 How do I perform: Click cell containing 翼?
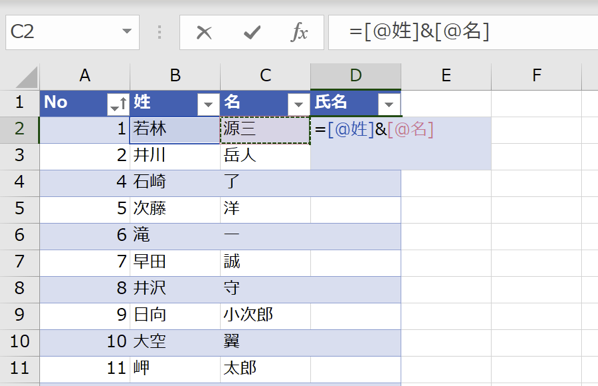click(265, 343)
